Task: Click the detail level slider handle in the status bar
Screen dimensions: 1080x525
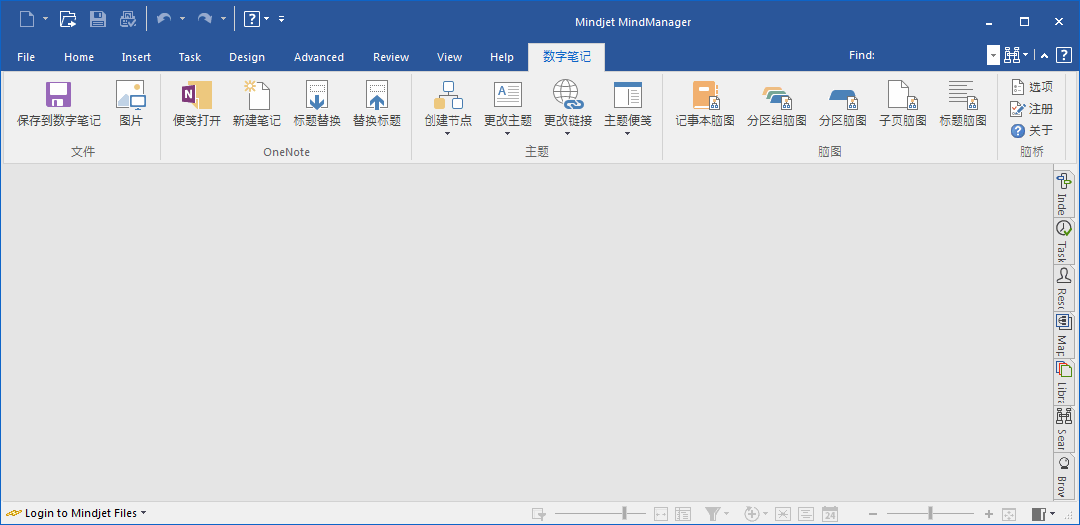Action: pos(625,513)
